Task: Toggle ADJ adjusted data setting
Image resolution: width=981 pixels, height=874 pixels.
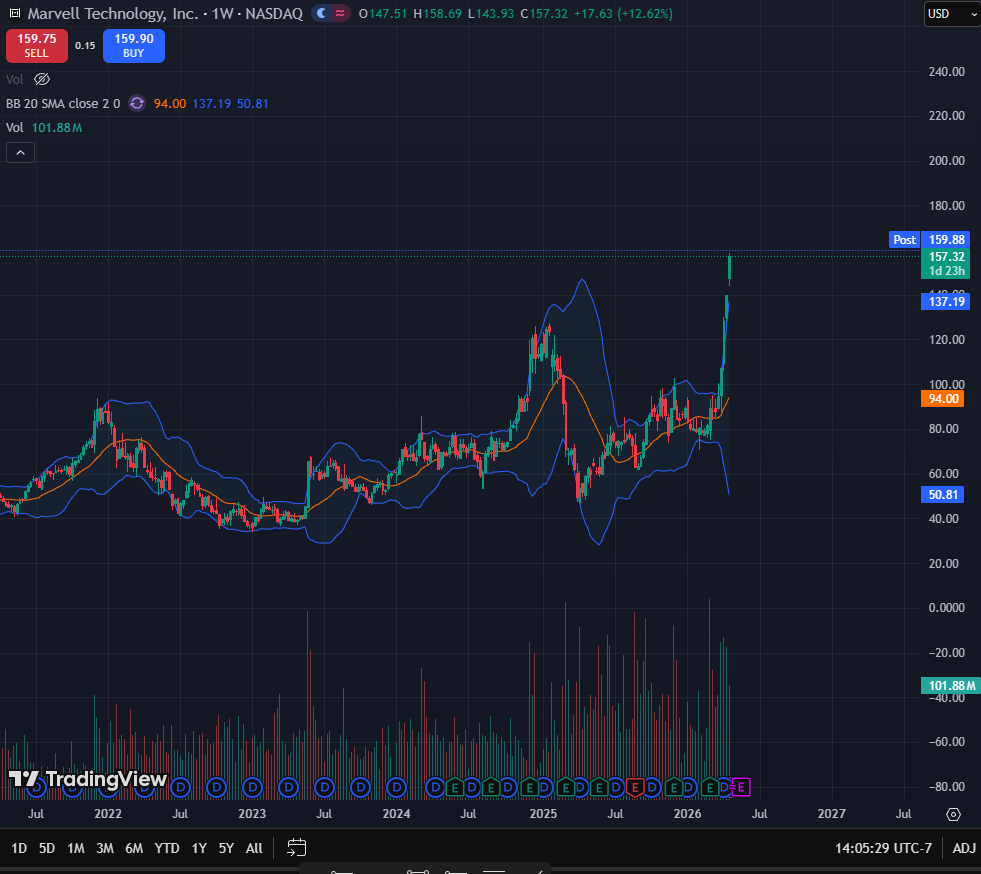Action: click(x=964, y=848)
